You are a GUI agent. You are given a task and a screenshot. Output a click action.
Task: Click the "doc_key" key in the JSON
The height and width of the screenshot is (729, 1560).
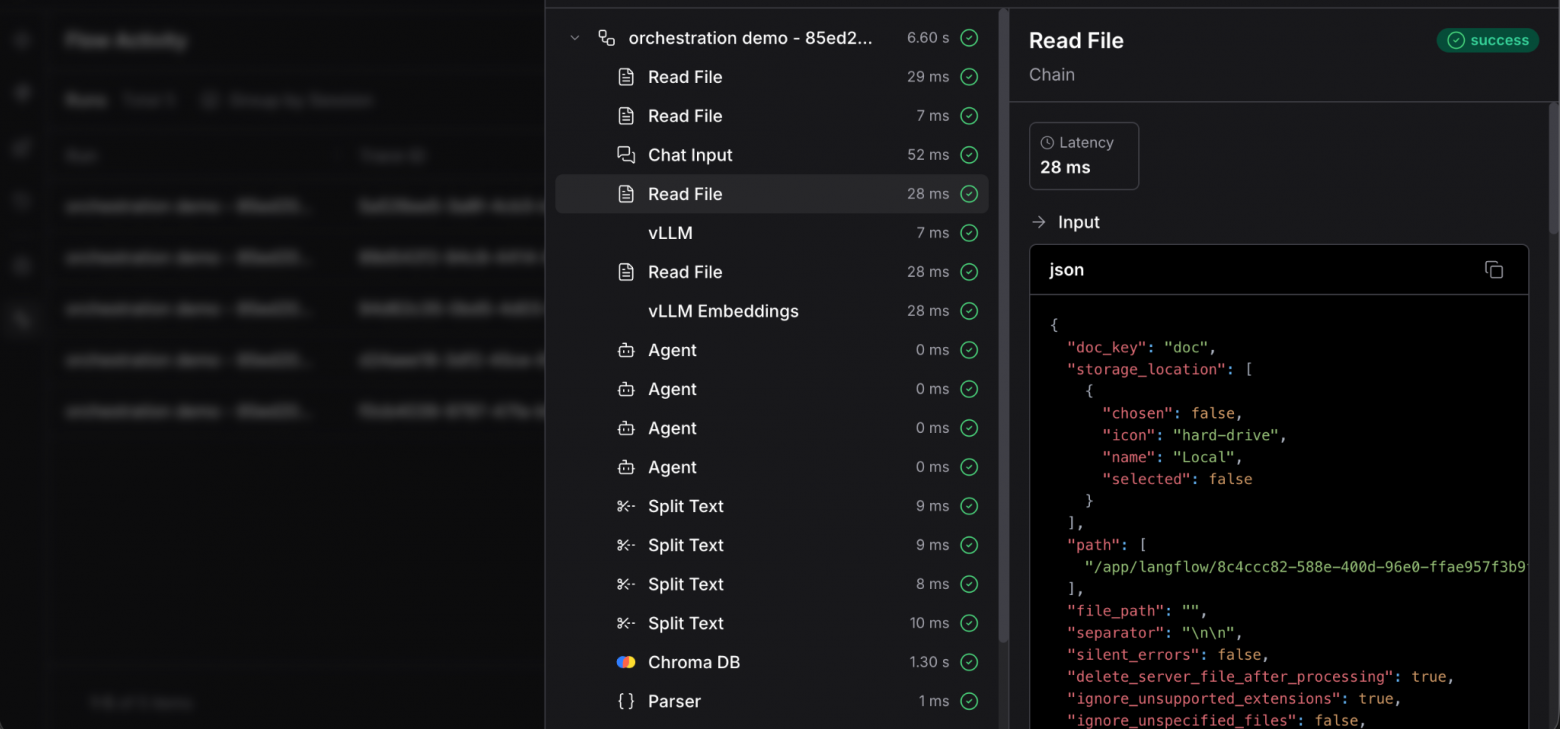coord(1107,347)
